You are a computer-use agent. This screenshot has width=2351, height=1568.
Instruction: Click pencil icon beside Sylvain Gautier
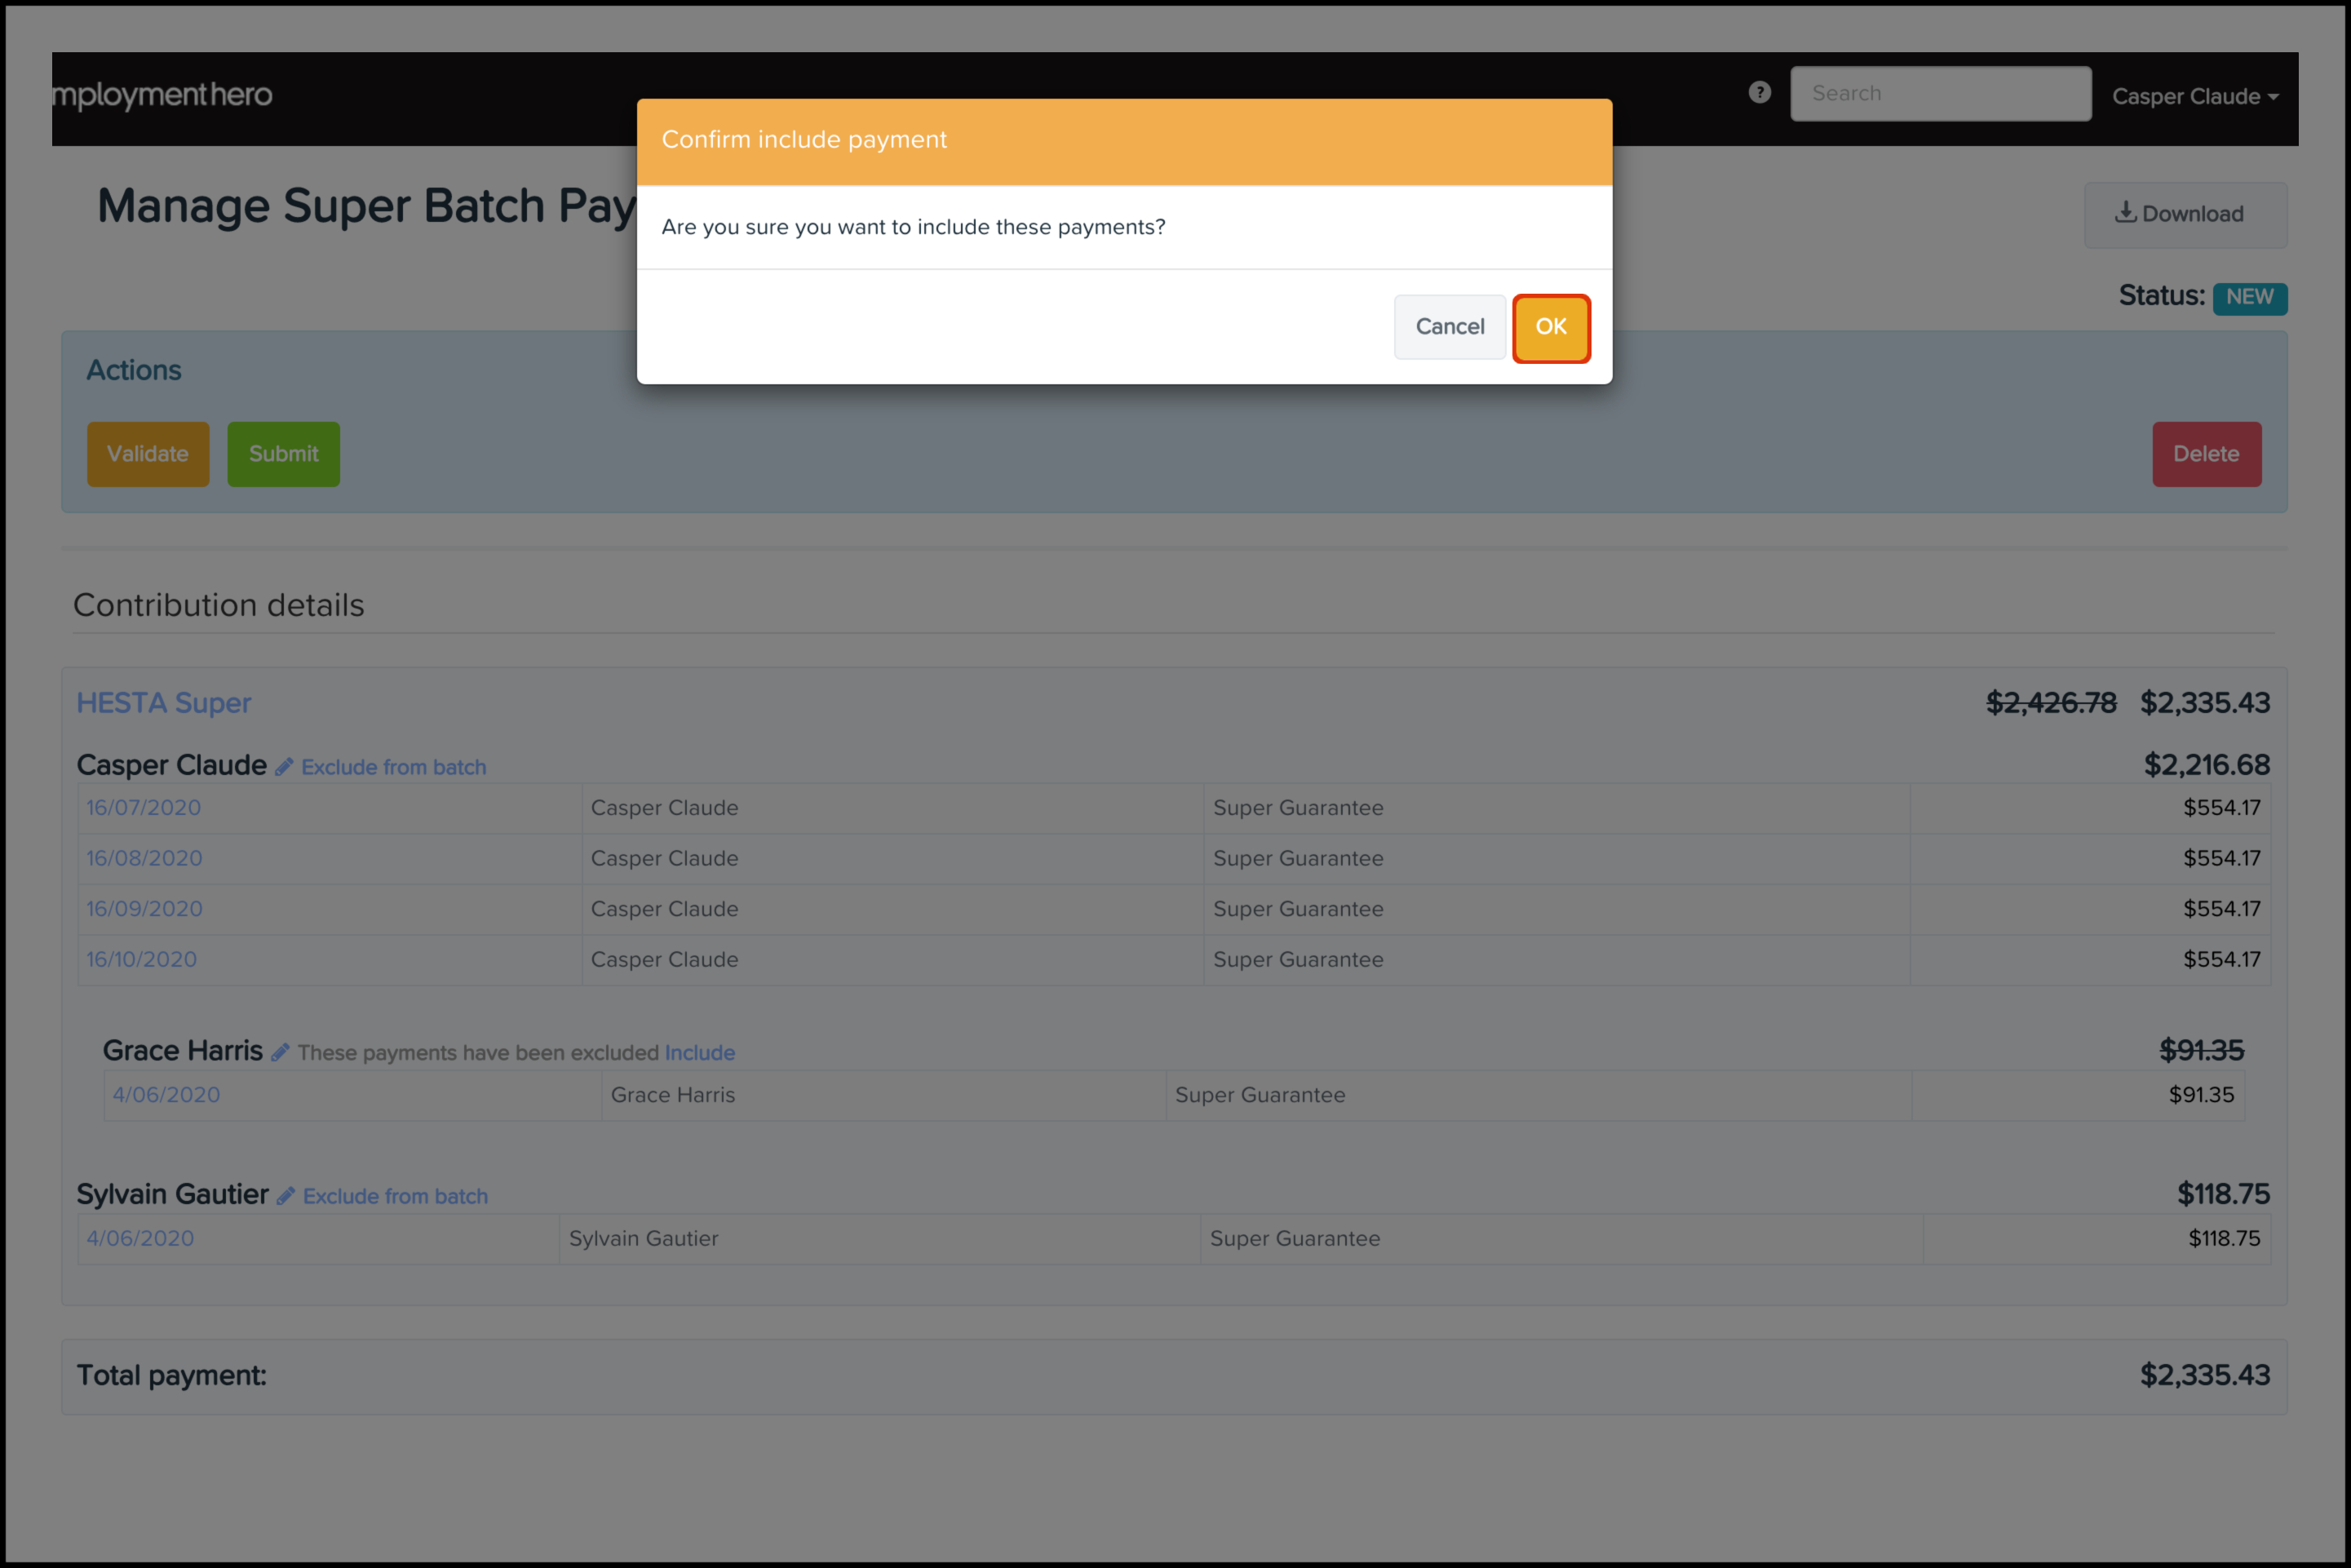coord(286,1196)
